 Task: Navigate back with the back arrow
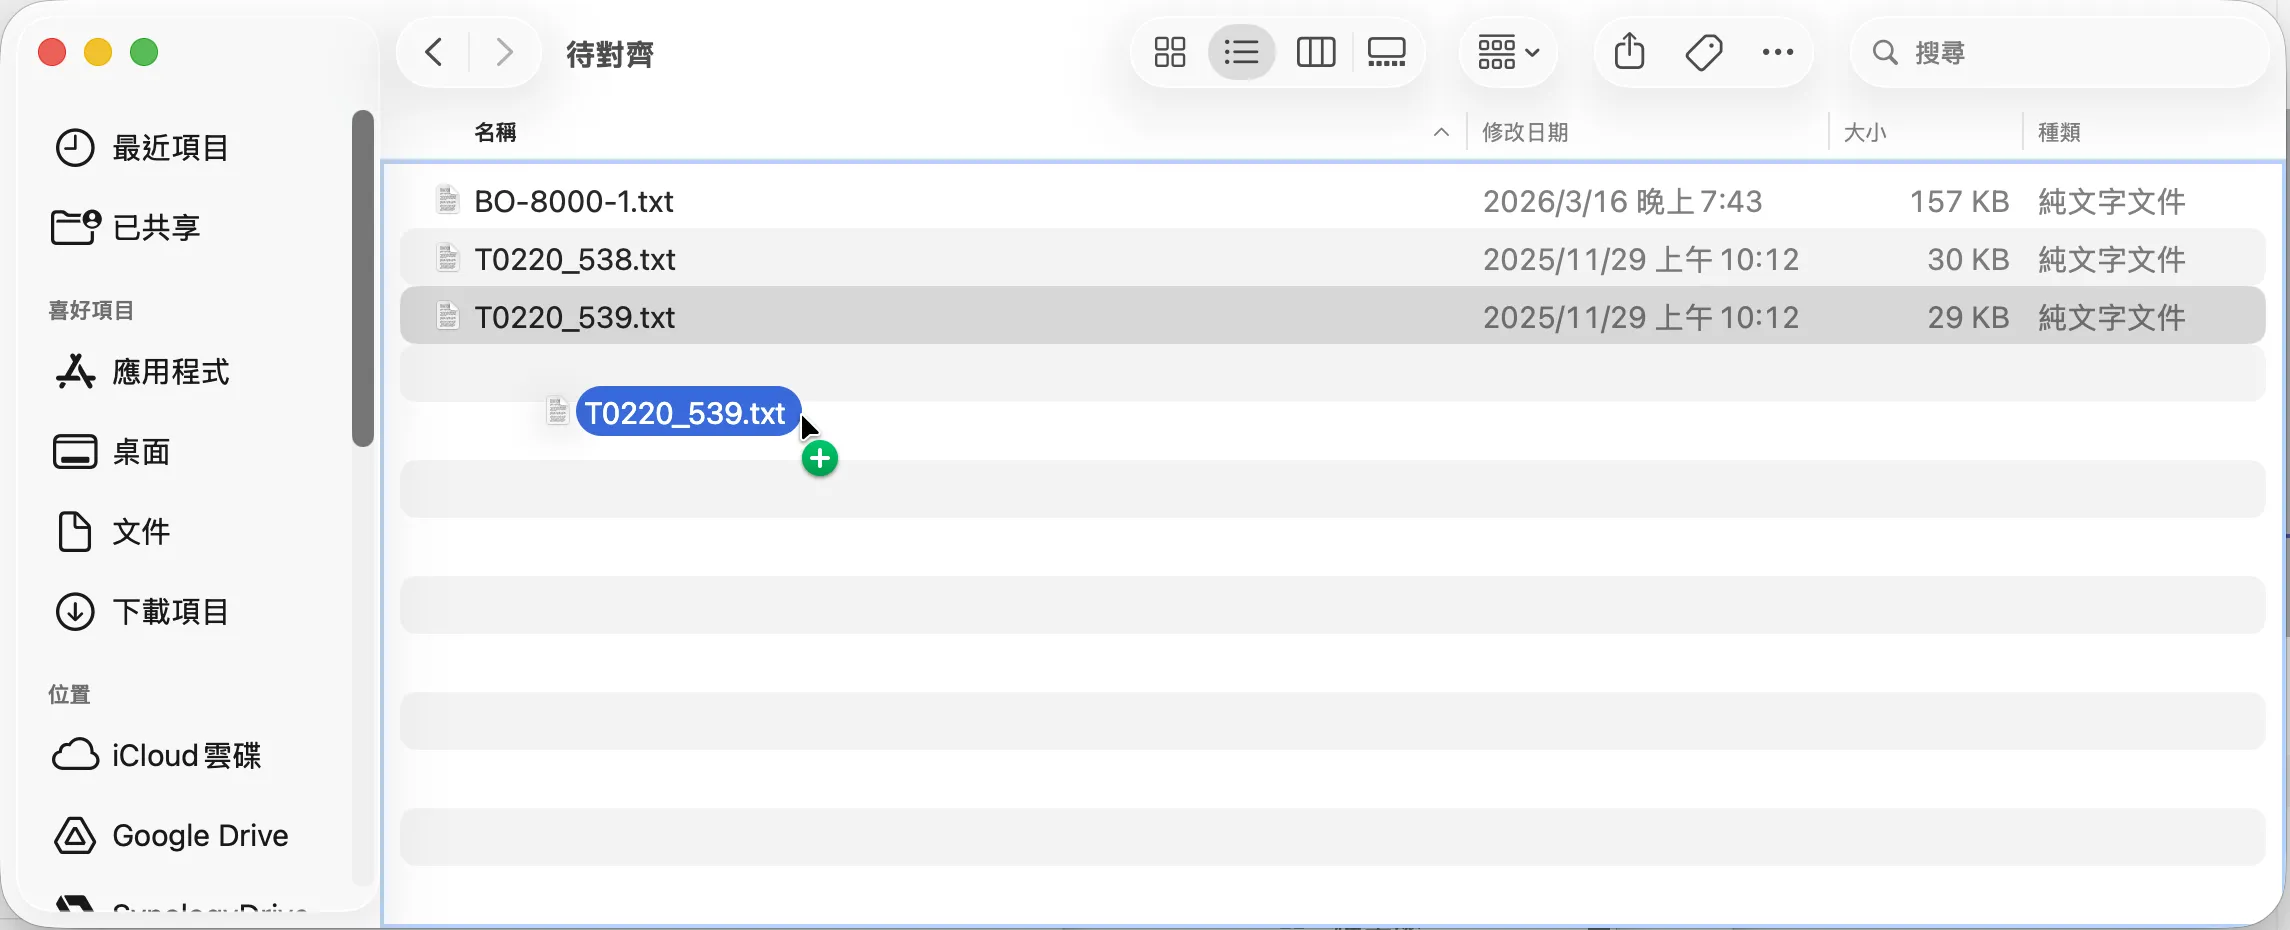(x=433, y=52)
